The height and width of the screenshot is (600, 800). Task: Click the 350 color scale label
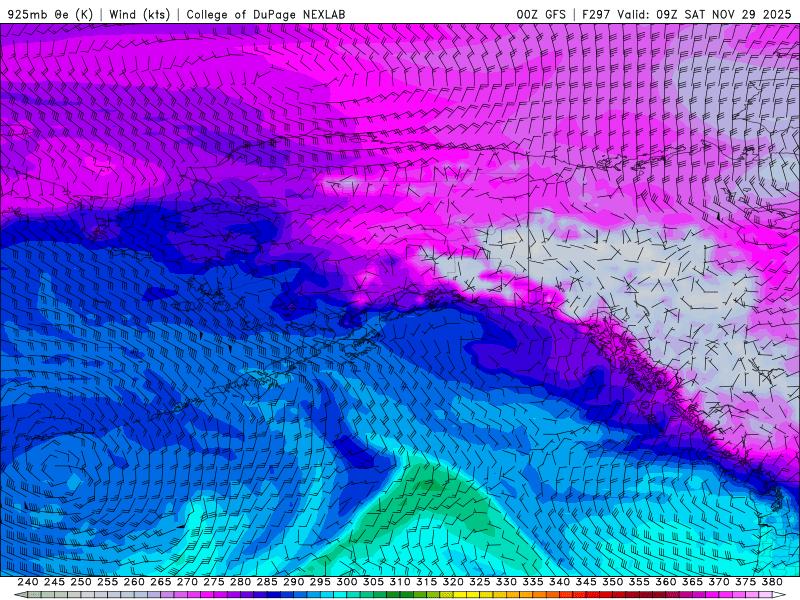coord(612,582)
